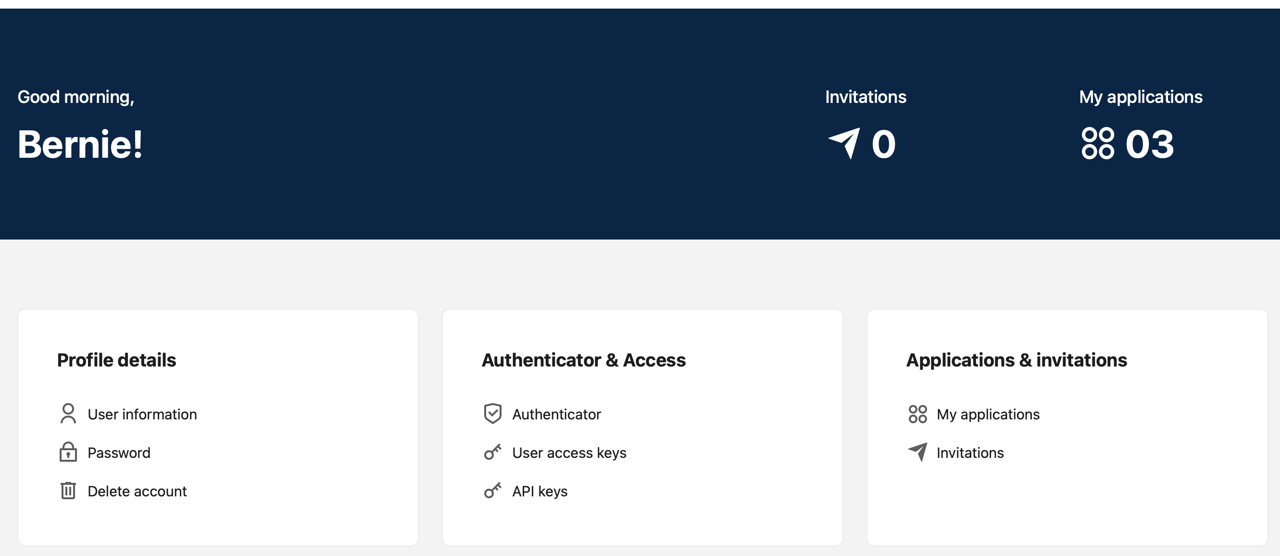
Task: Click the invitations count 0 in header
Action: pos(883,145)
